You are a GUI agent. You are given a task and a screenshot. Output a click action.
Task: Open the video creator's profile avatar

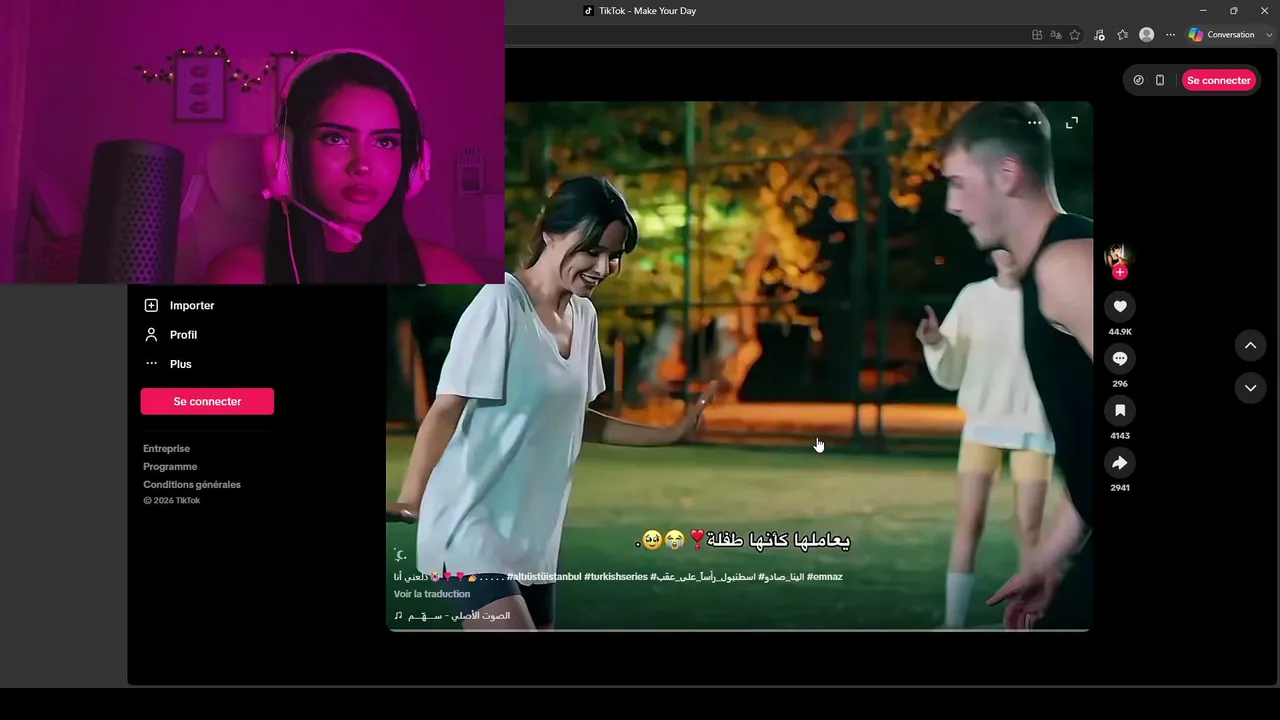(1118, 255)
